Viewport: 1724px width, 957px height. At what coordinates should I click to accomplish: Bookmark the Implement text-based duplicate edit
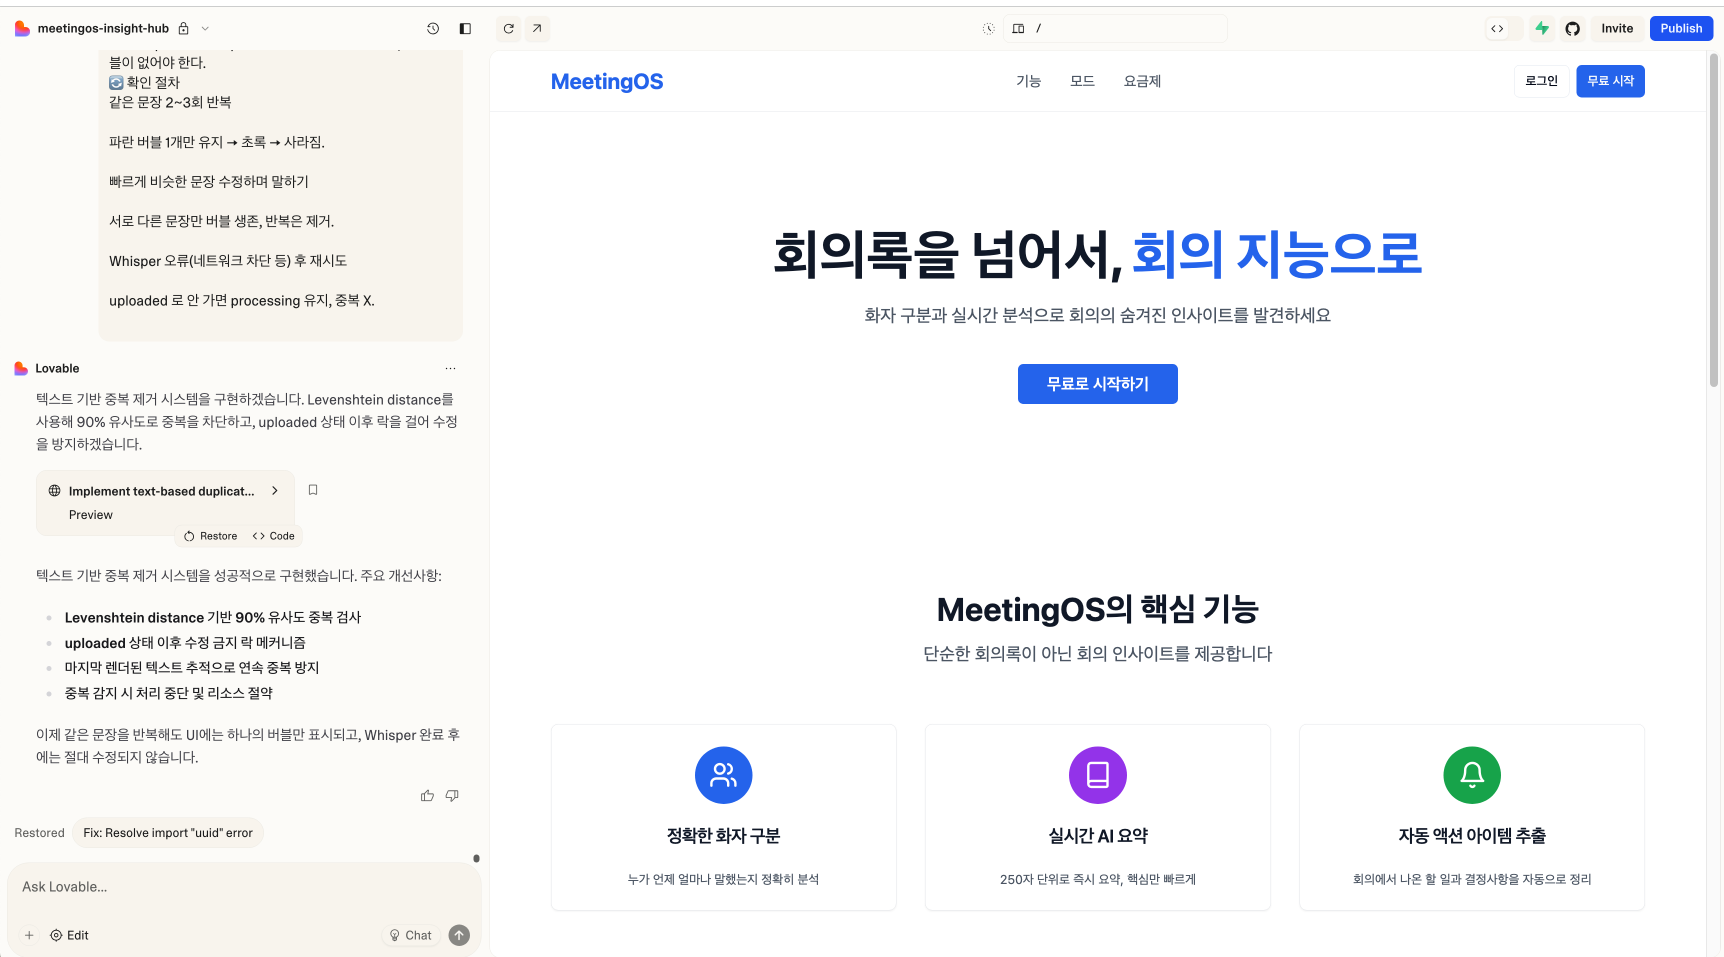click(313, 490)
